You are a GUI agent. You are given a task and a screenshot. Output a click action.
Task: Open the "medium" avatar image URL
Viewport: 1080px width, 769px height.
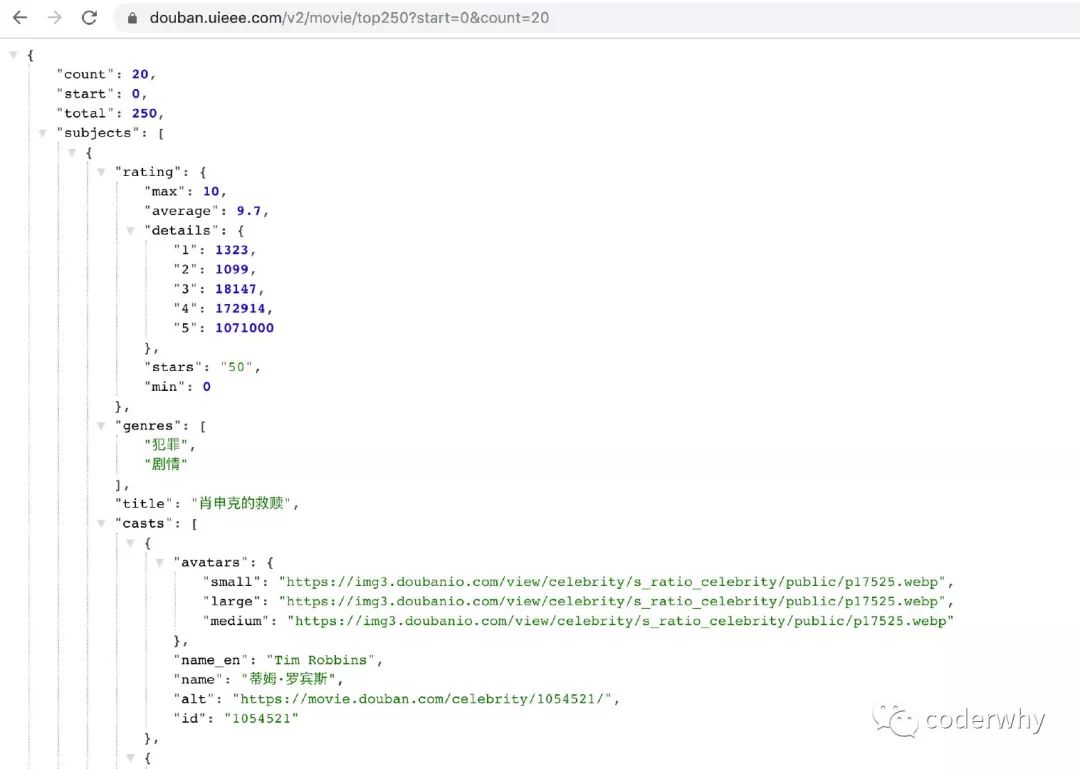621,621
